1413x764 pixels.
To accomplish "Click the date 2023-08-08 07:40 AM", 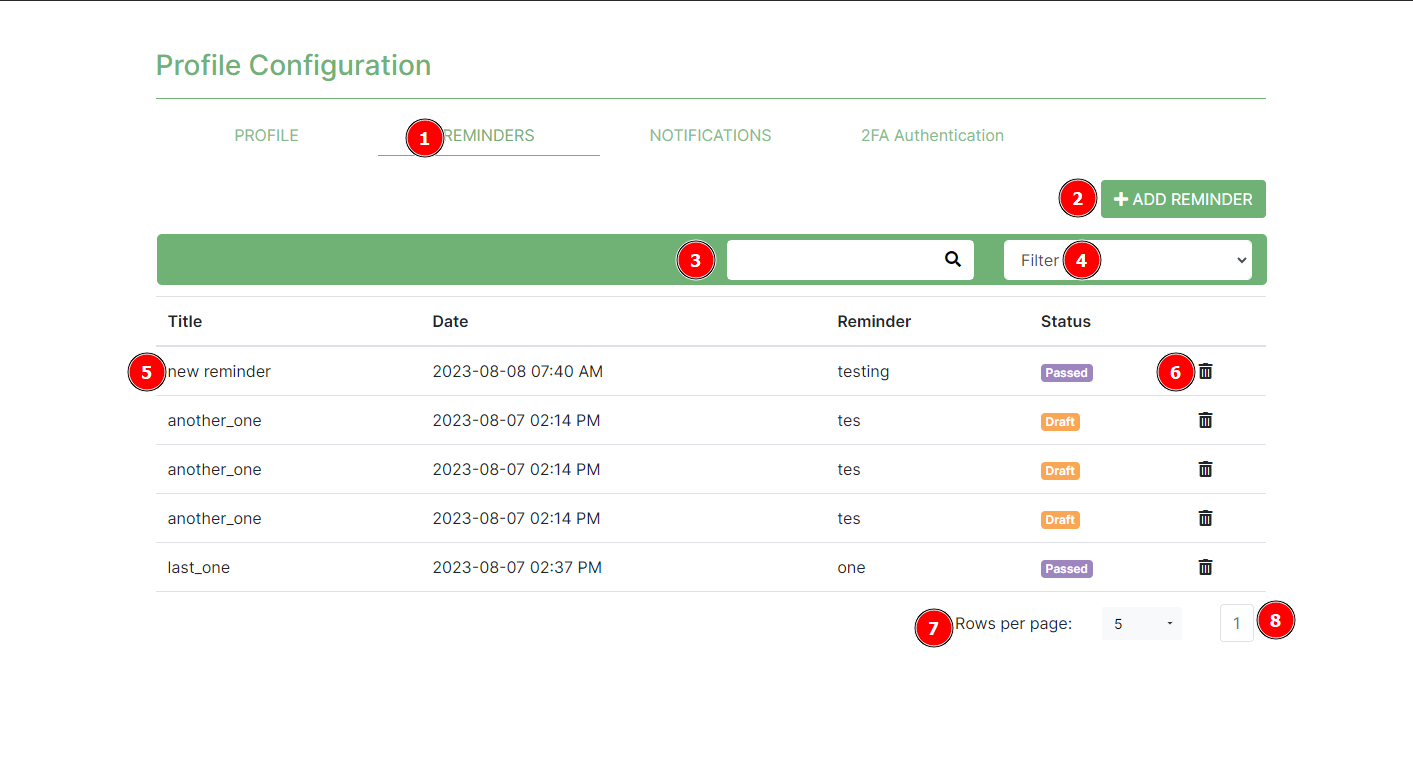I will (x=518, y=371).
